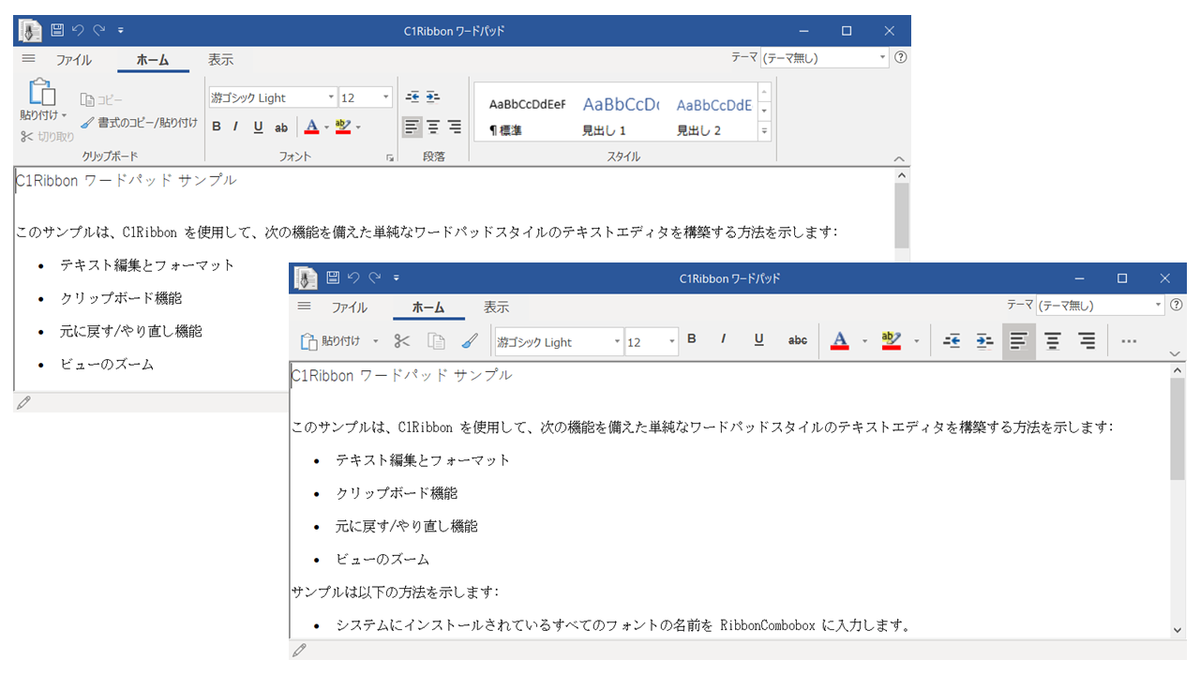The width and height of the screenshot is (1200, 675).
Task: Open the ファイル tab in the back window
Action: click(73, 59)
